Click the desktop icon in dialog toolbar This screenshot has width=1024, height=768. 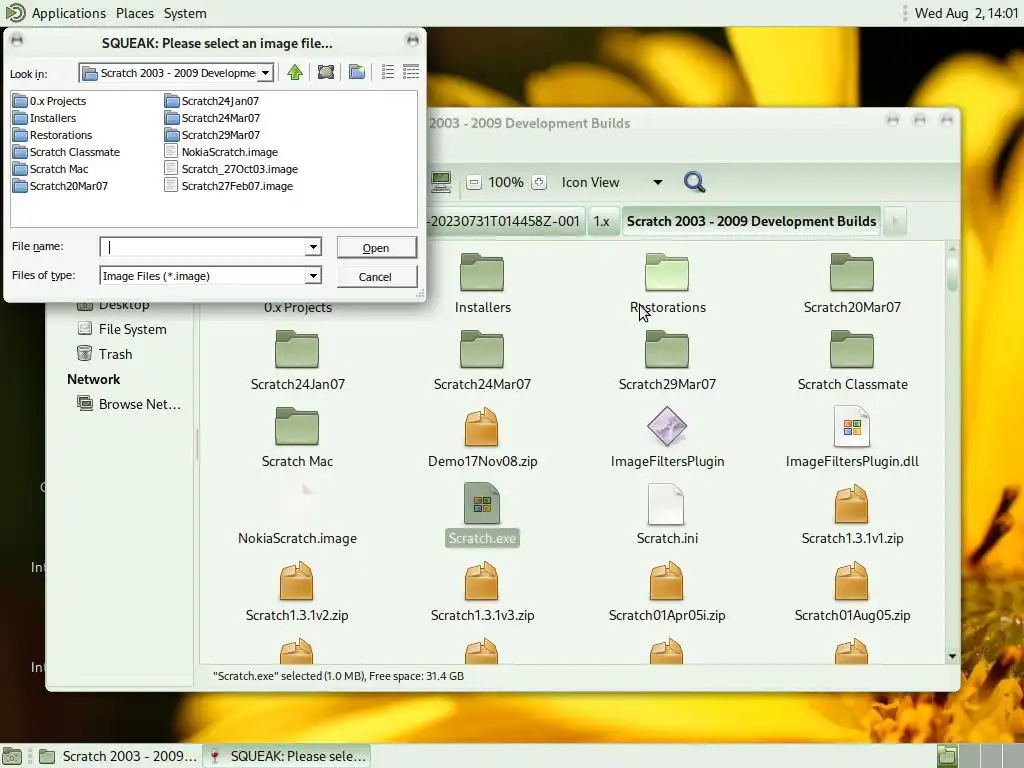(x=326, y=72)
